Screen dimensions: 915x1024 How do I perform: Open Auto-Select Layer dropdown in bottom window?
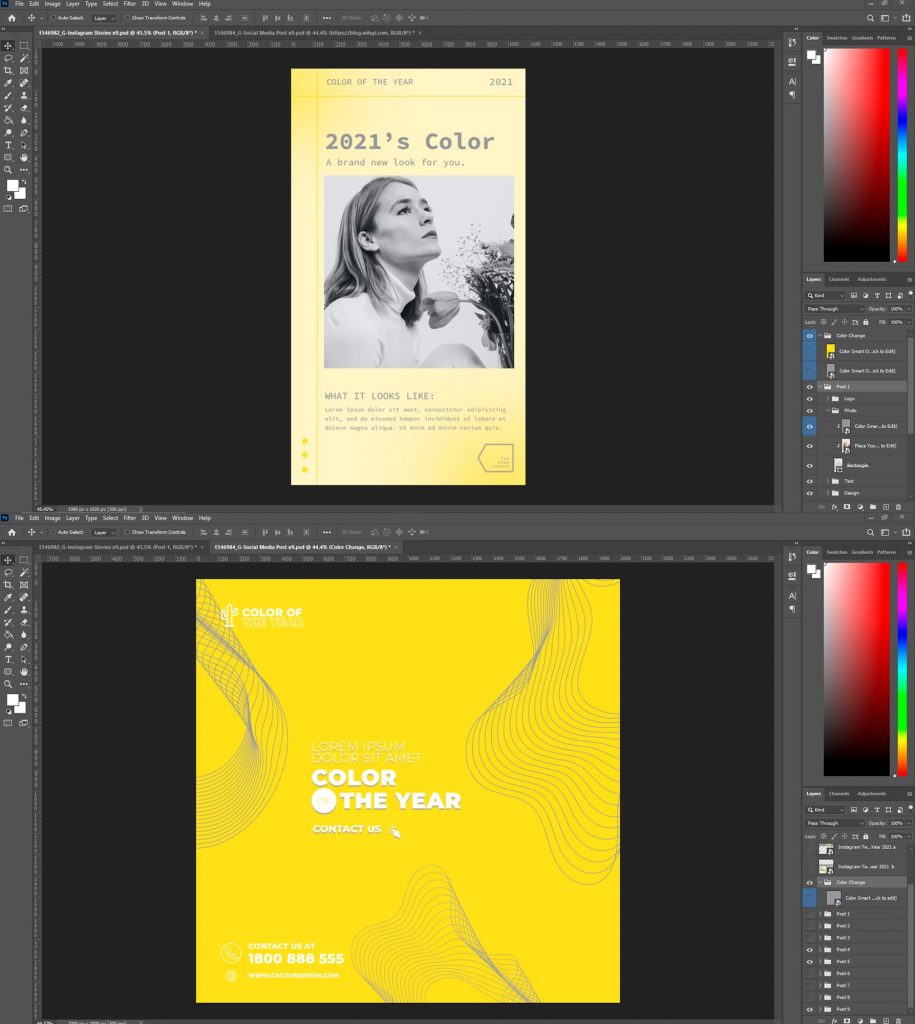click(x=103, y=532)
